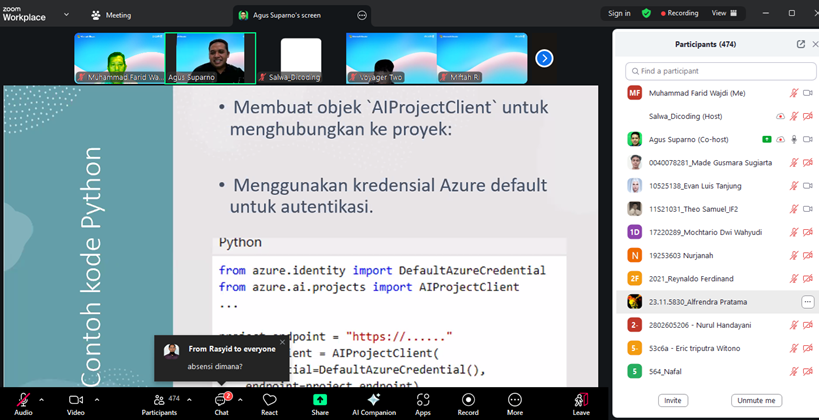This screenshot has width=819, height=420.
Task: Click the Invite button
Action: tap(673, 401)
